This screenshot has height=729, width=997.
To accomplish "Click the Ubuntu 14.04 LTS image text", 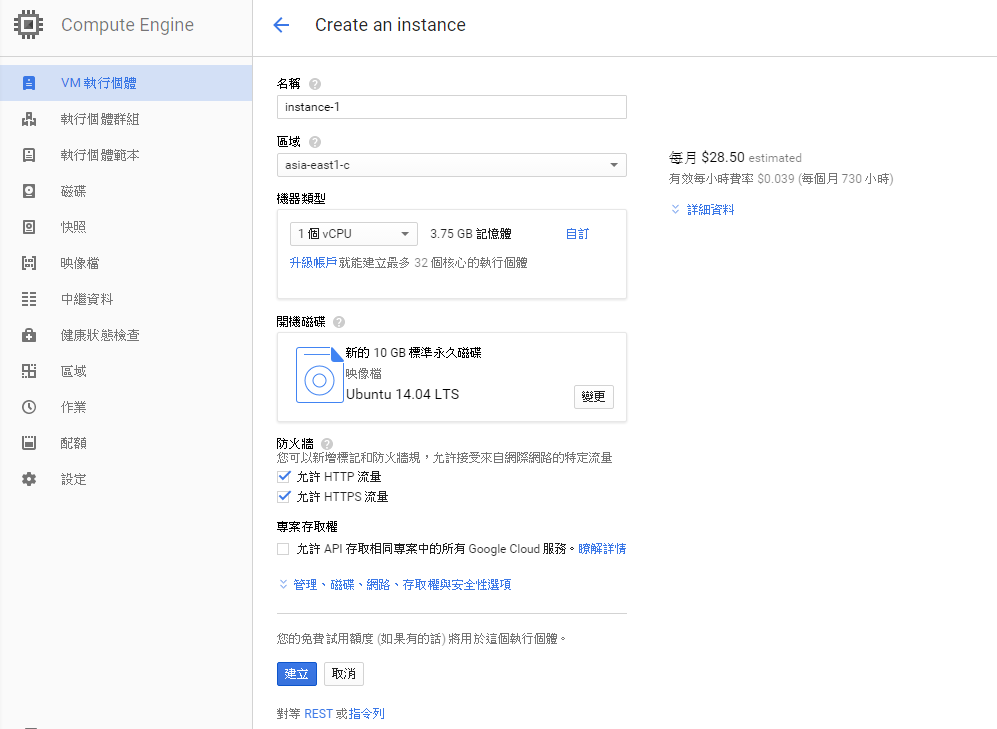I will [402, 394].
